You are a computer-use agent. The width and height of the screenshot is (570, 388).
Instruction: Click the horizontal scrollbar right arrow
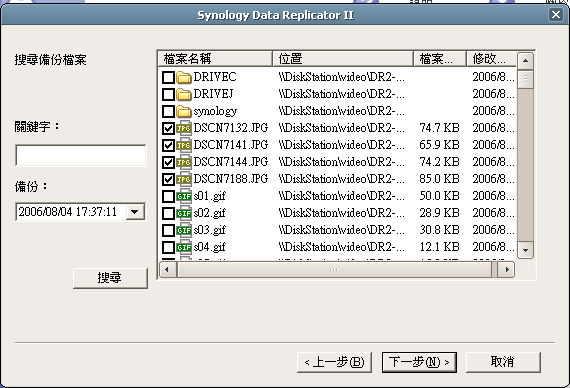(x=507, y=270)
